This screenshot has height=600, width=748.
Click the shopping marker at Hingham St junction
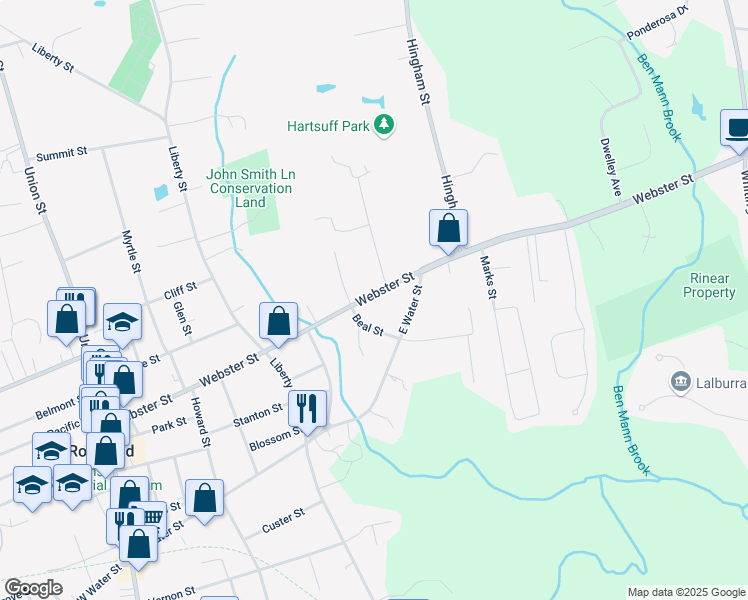click(448, 230)
